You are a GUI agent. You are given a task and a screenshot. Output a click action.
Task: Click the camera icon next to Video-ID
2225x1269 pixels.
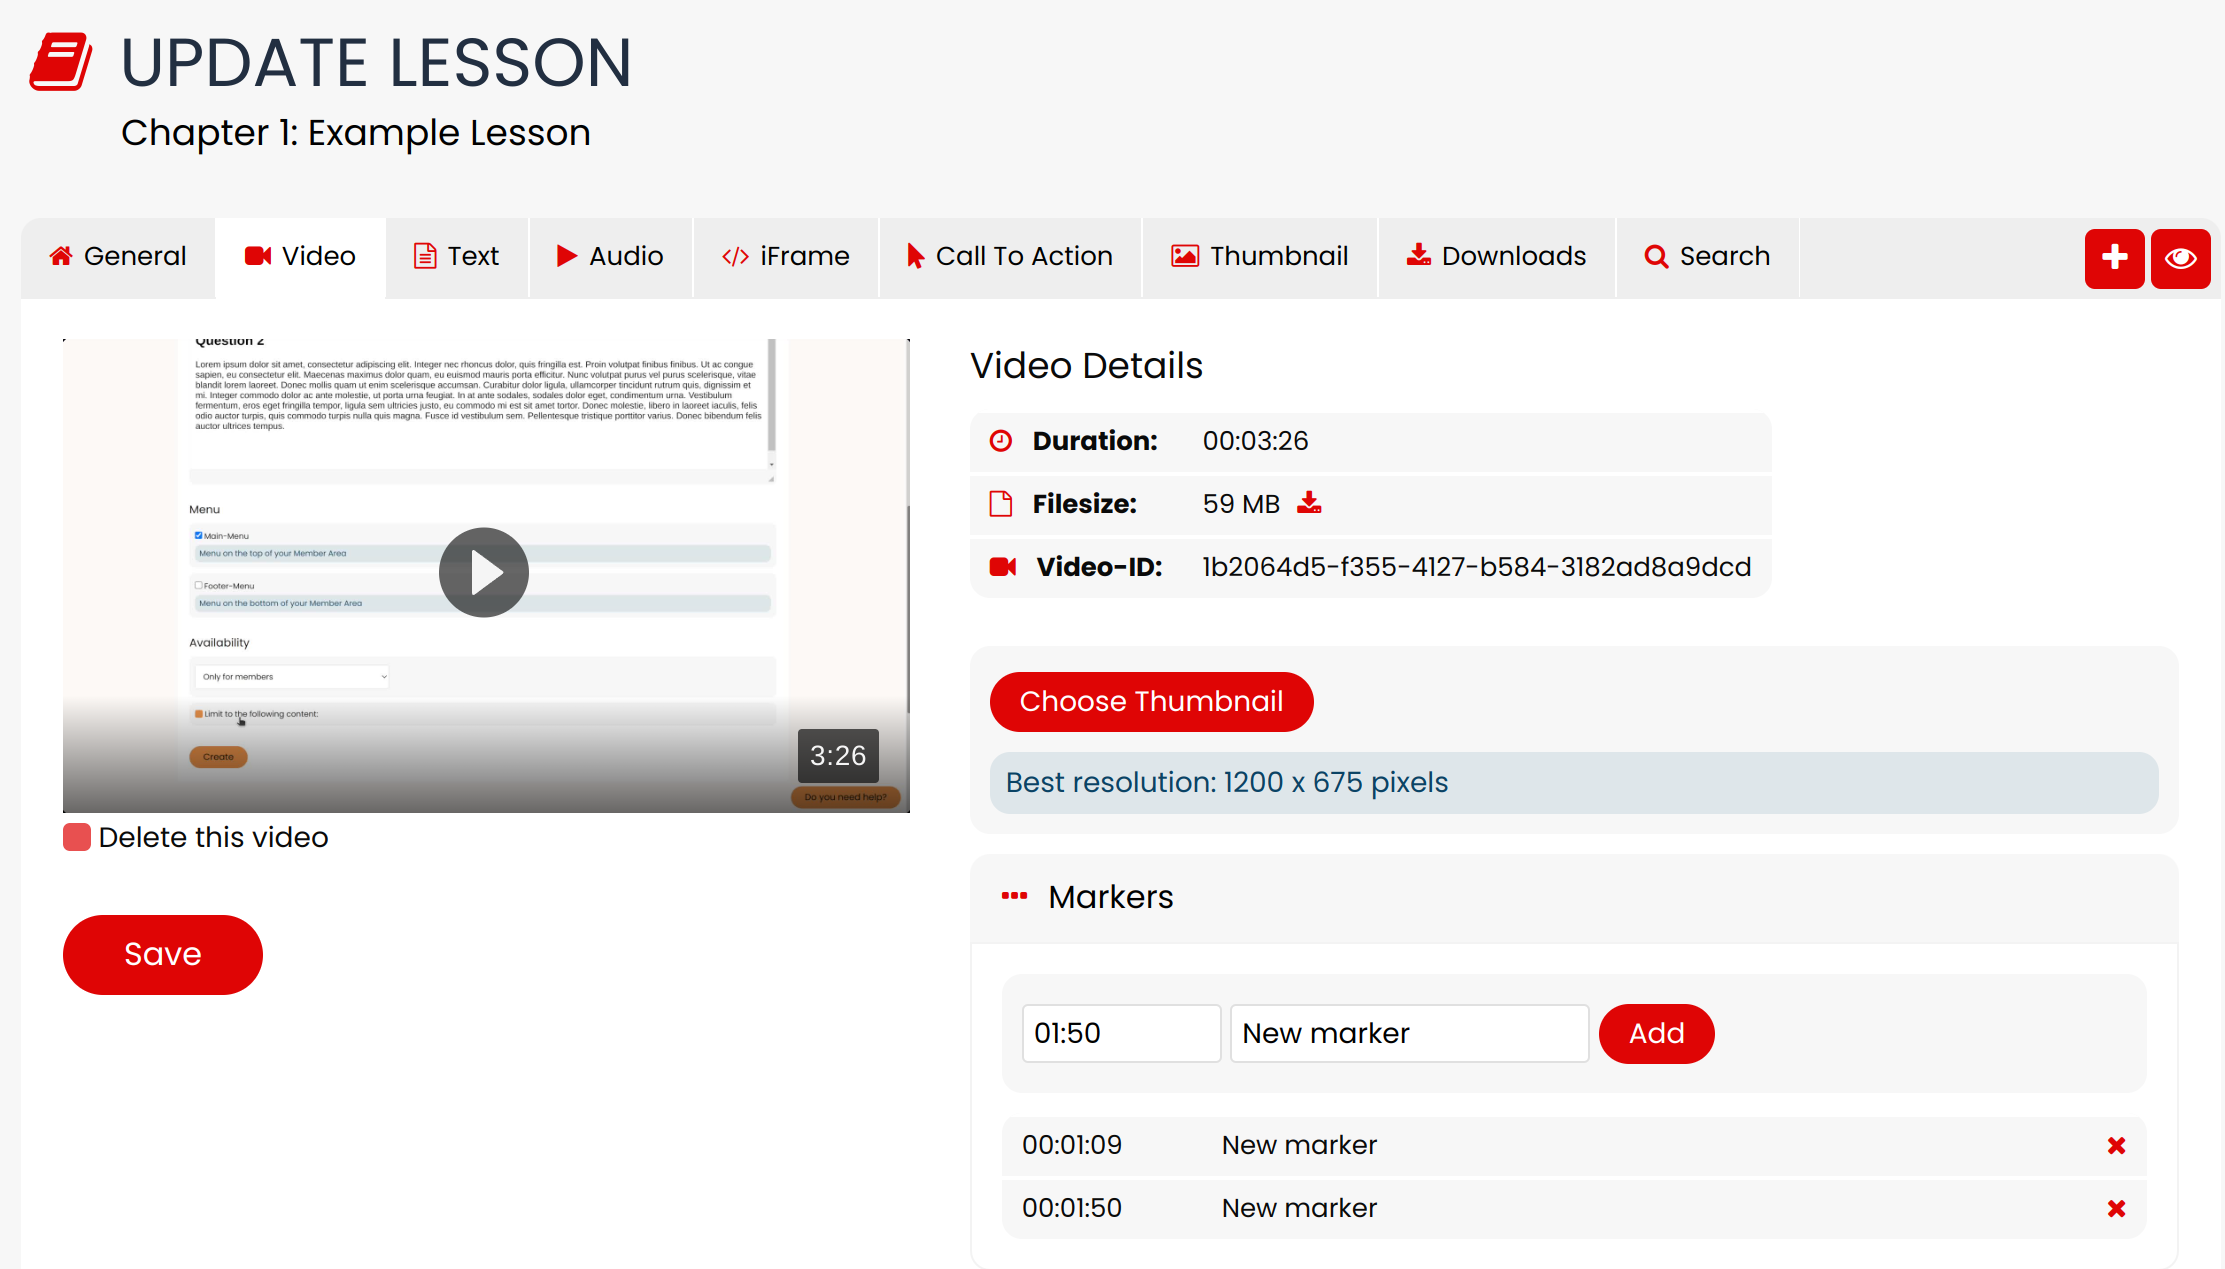[x=1003, y=567]
